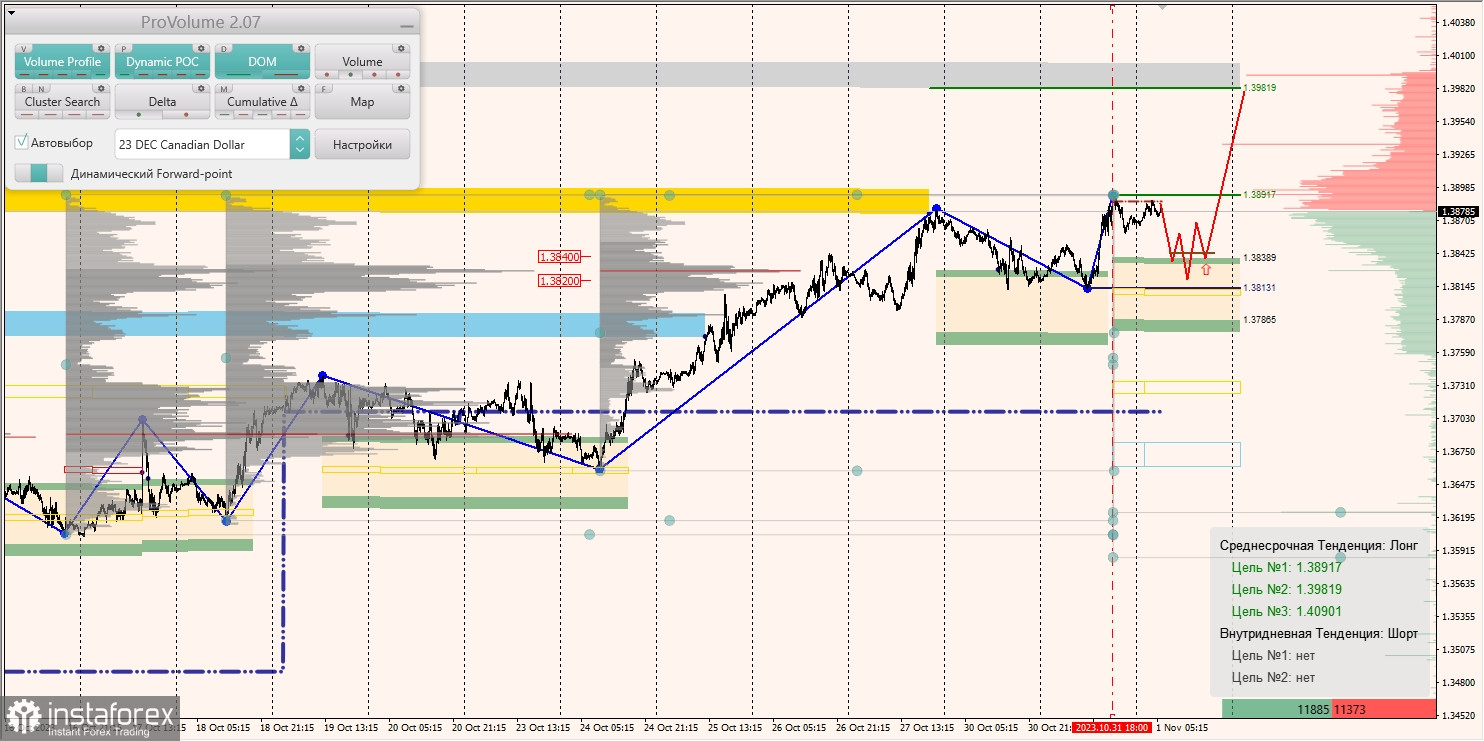
Task: Click the current price tag 1.38785
Action: (x=1459, y=211)
